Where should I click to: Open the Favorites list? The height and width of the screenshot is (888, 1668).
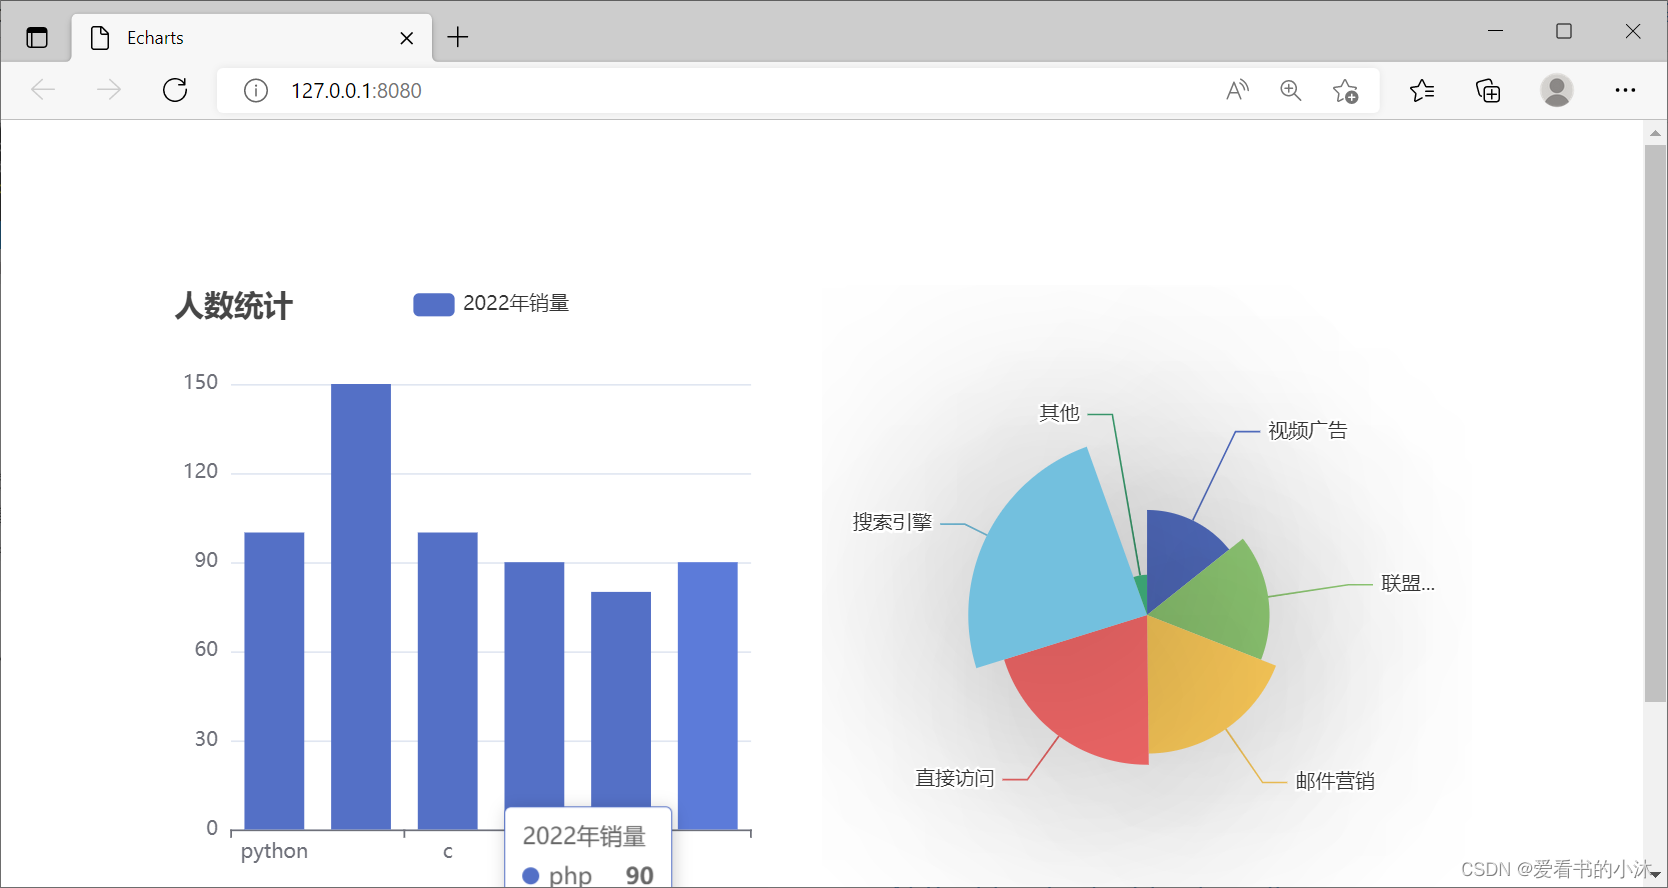[1422, 91]
